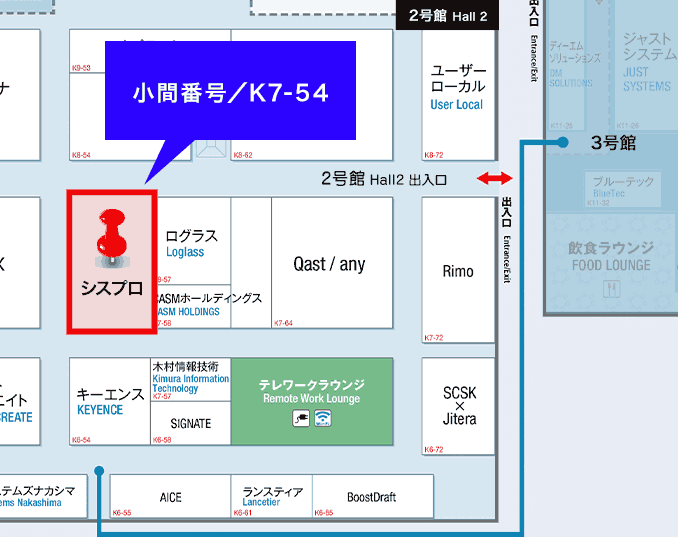This screenshot has height=537, width=678.
Task: Click booth number K8-62
Action: [x=243, y=155]
